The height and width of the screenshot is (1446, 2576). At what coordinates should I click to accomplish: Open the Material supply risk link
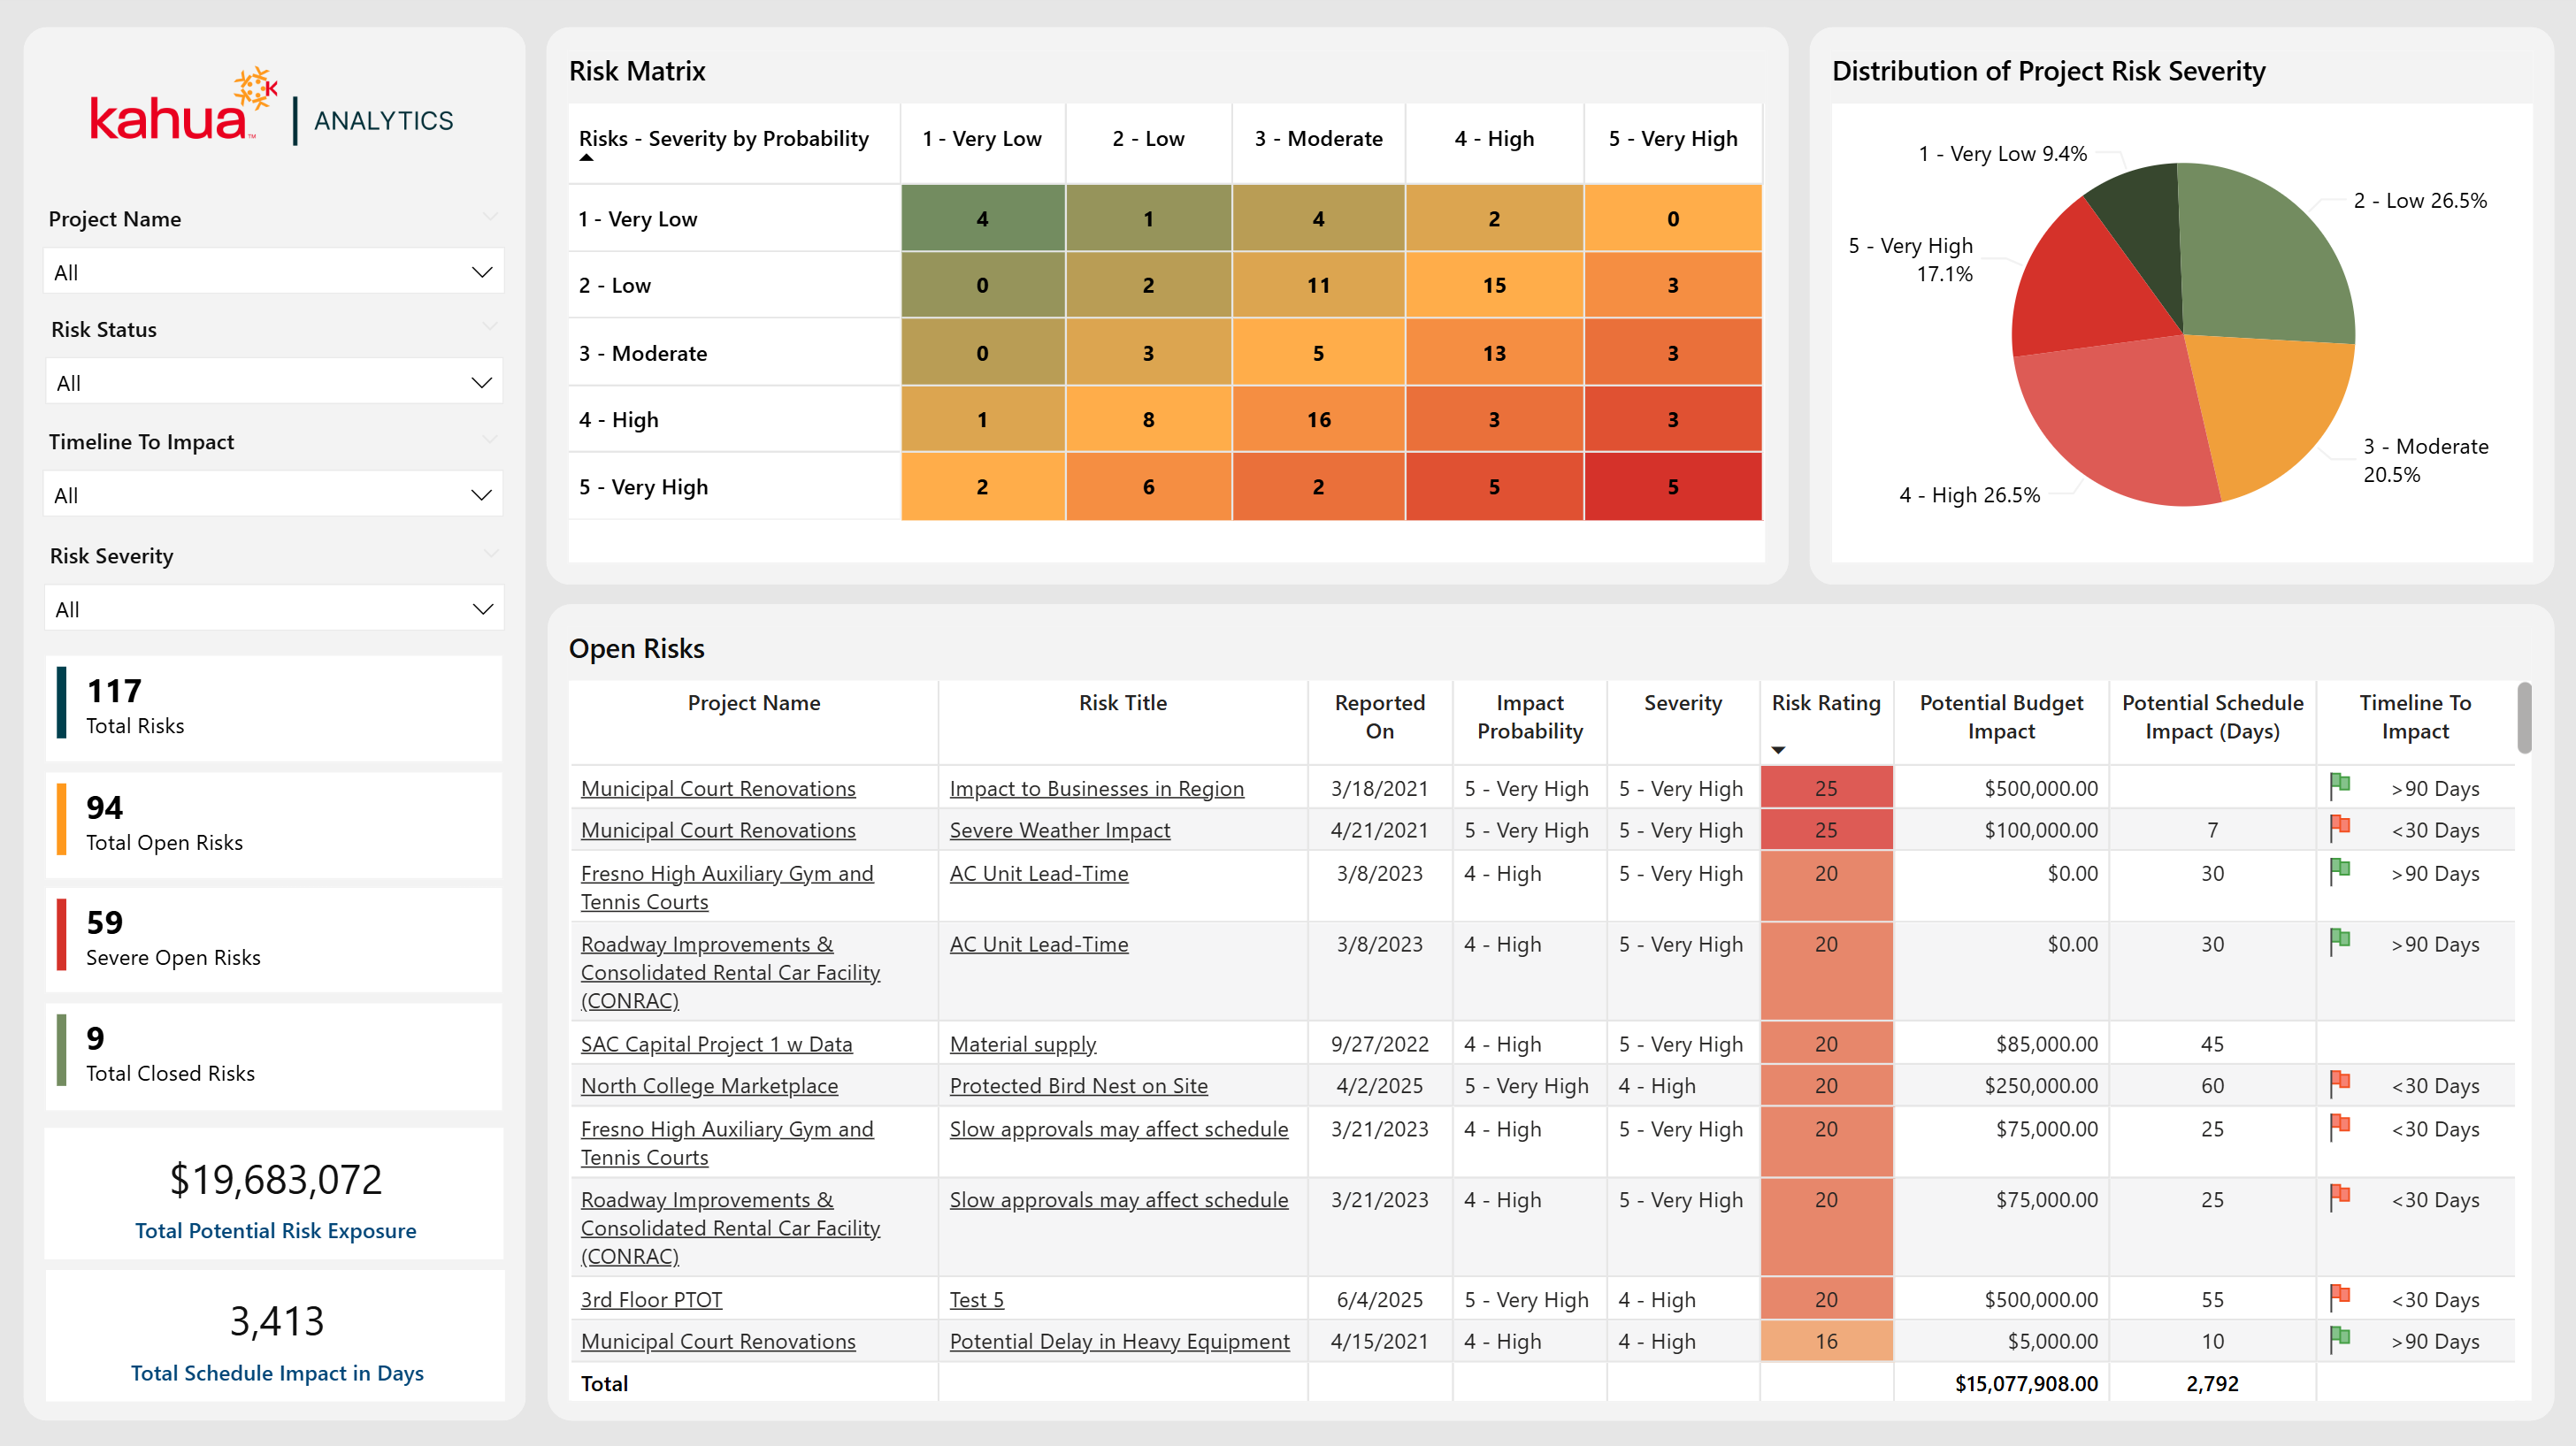[x=1022, y=1044]
